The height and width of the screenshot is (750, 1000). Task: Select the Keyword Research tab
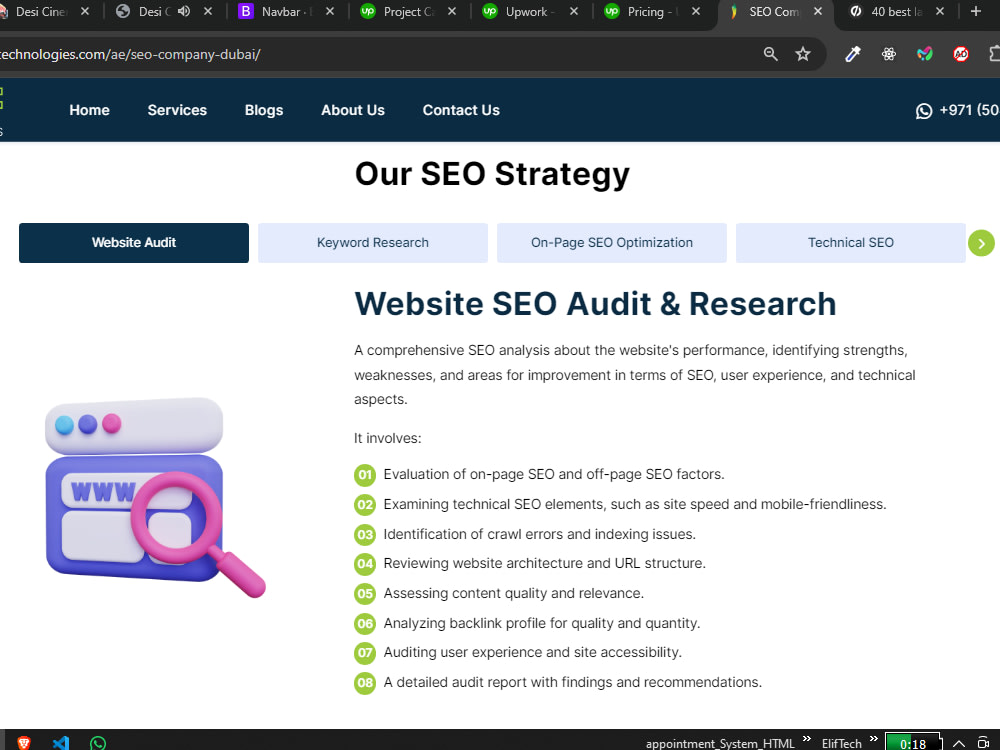click(373, 243)
